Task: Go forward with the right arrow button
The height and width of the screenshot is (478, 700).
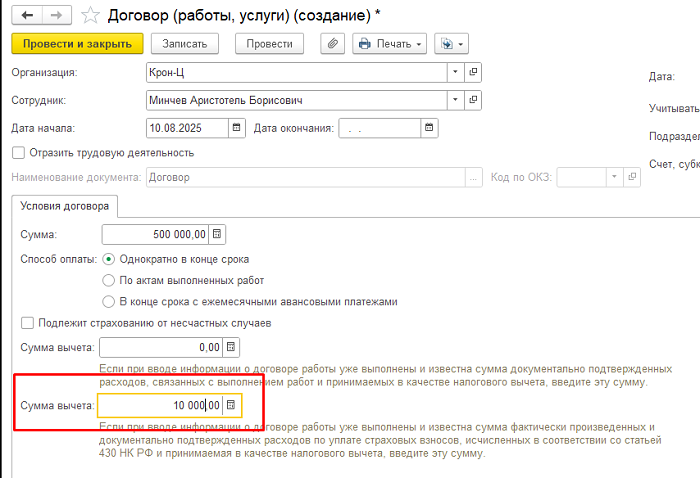Action: coord(57,16)
